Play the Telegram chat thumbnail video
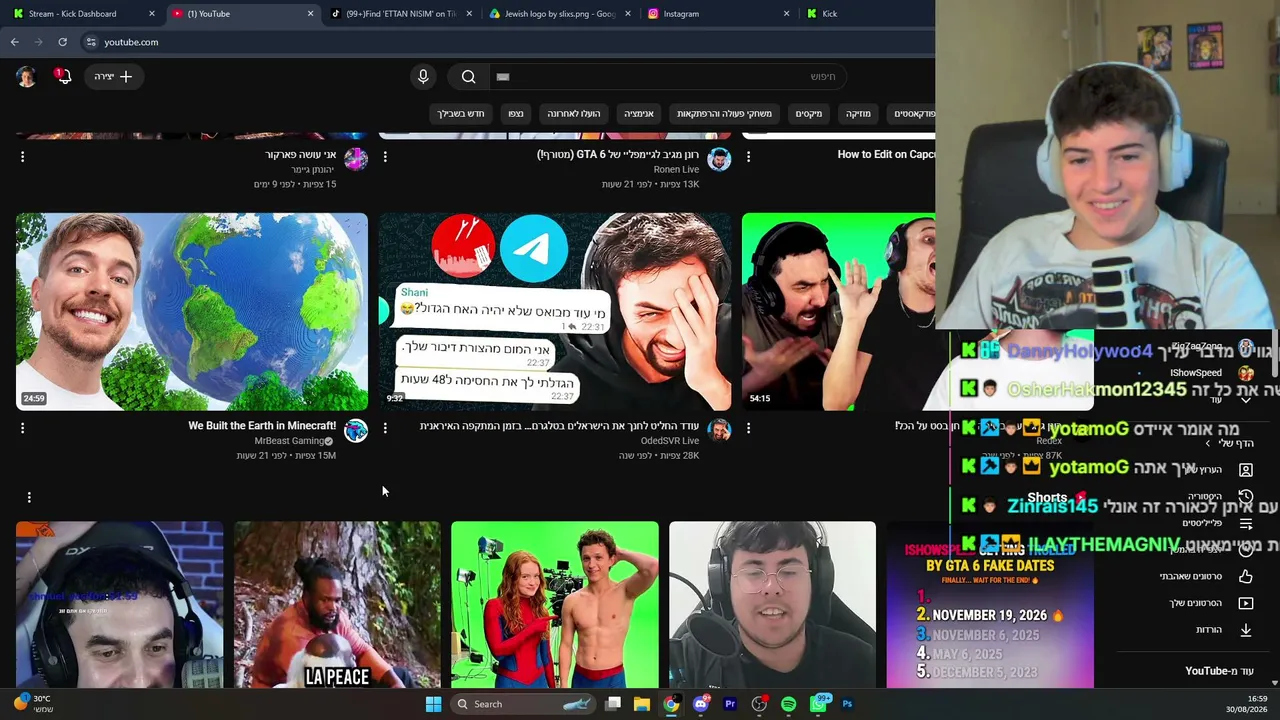This screenshot has height=720, width=1280. pyautogui.click(x=555, y=311)
